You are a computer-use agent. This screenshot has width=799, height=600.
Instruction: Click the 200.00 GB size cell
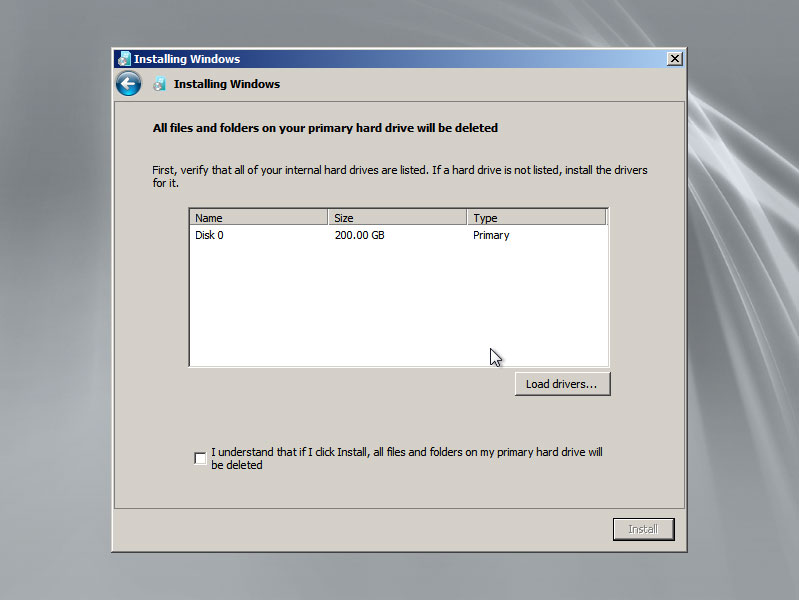[360, 235]
